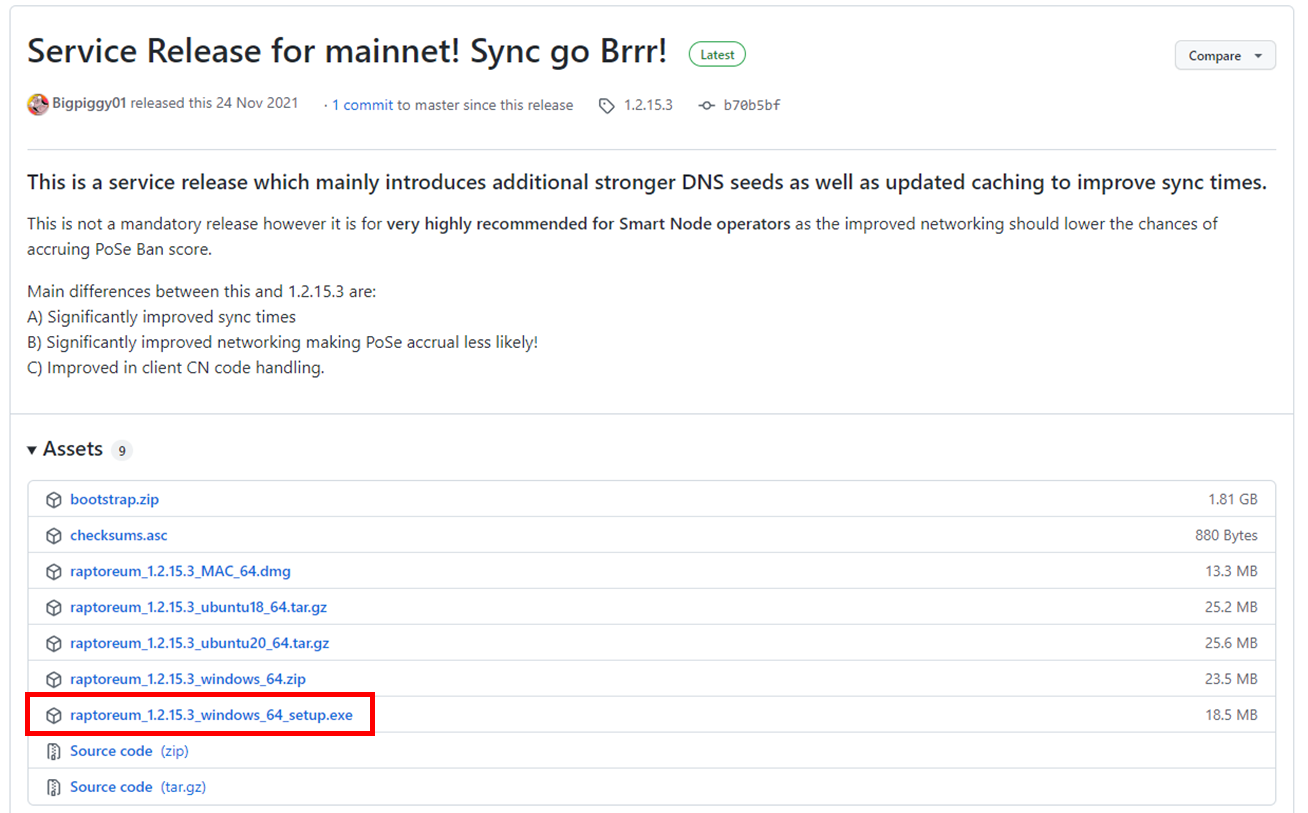The image size is (1308, 813).
Task: Download raptoreum_1.2.15.3_windows_64.zip
Action: (188, 679)
